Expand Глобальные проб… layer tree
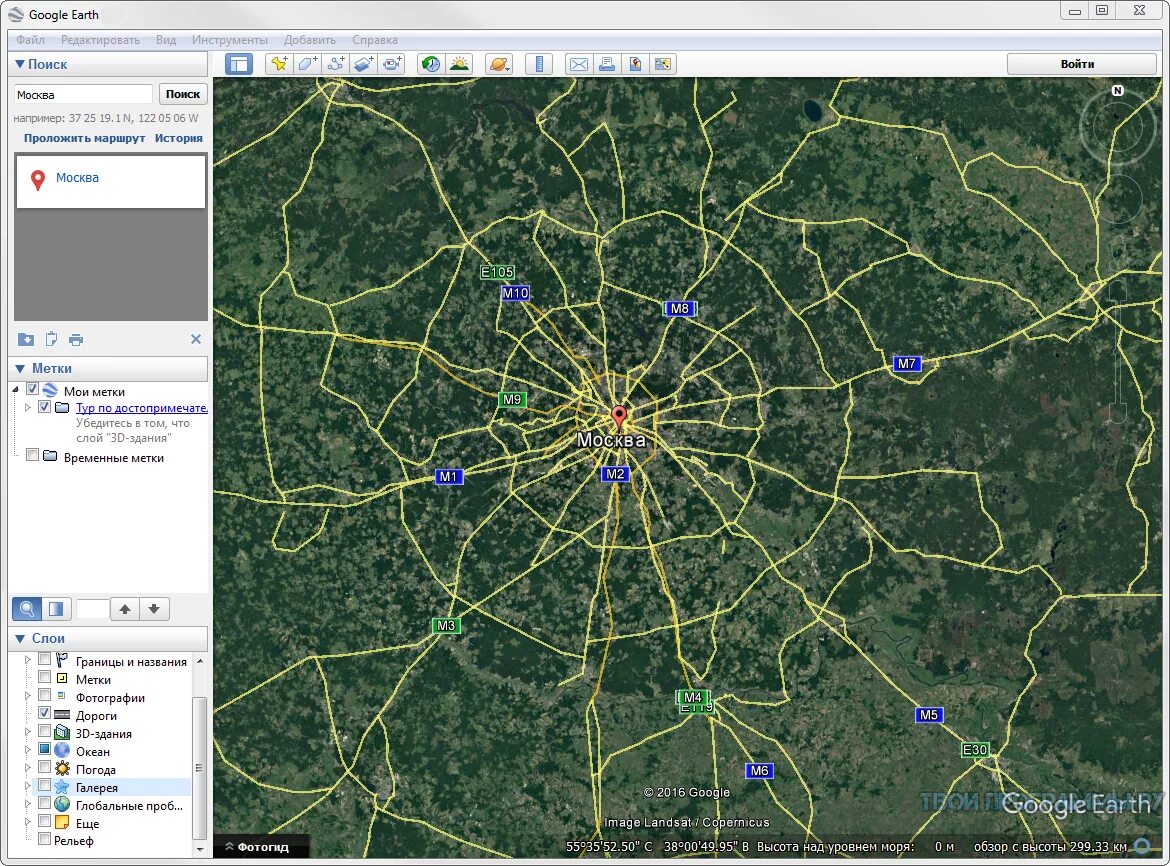 coord(28,803)
